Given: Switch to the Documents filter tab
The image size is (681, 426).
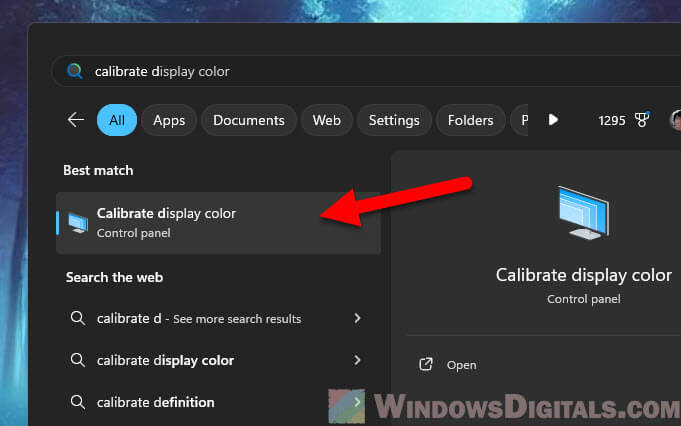Looking at the screenshot, I should click(x=249, y=120).
